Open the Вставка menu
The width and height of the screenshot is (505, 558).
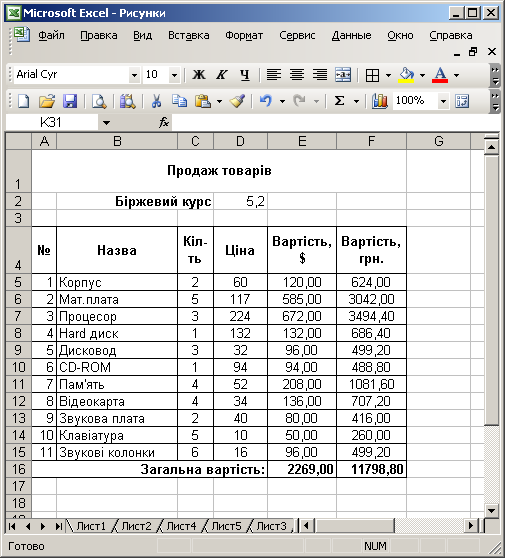tap(189, 36)
